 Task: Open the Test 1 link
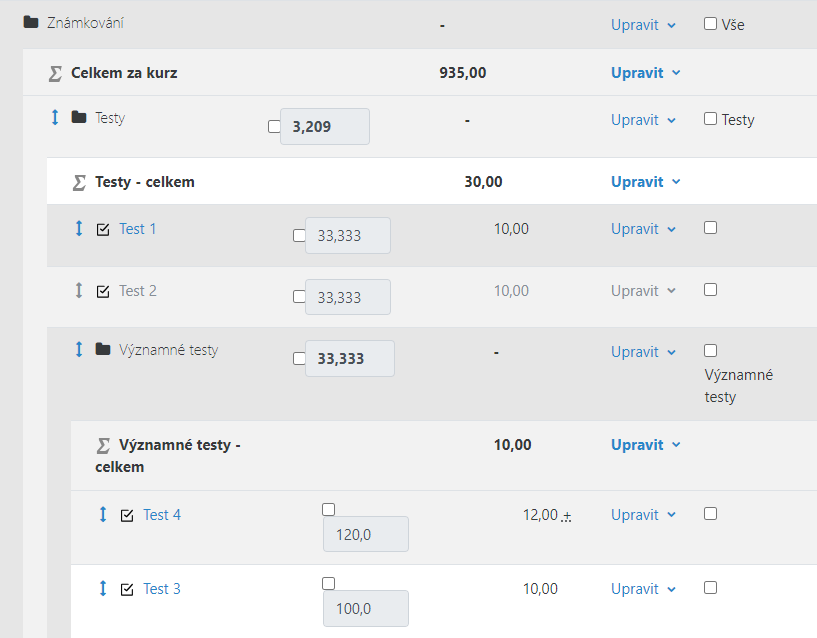pos(138,229)
